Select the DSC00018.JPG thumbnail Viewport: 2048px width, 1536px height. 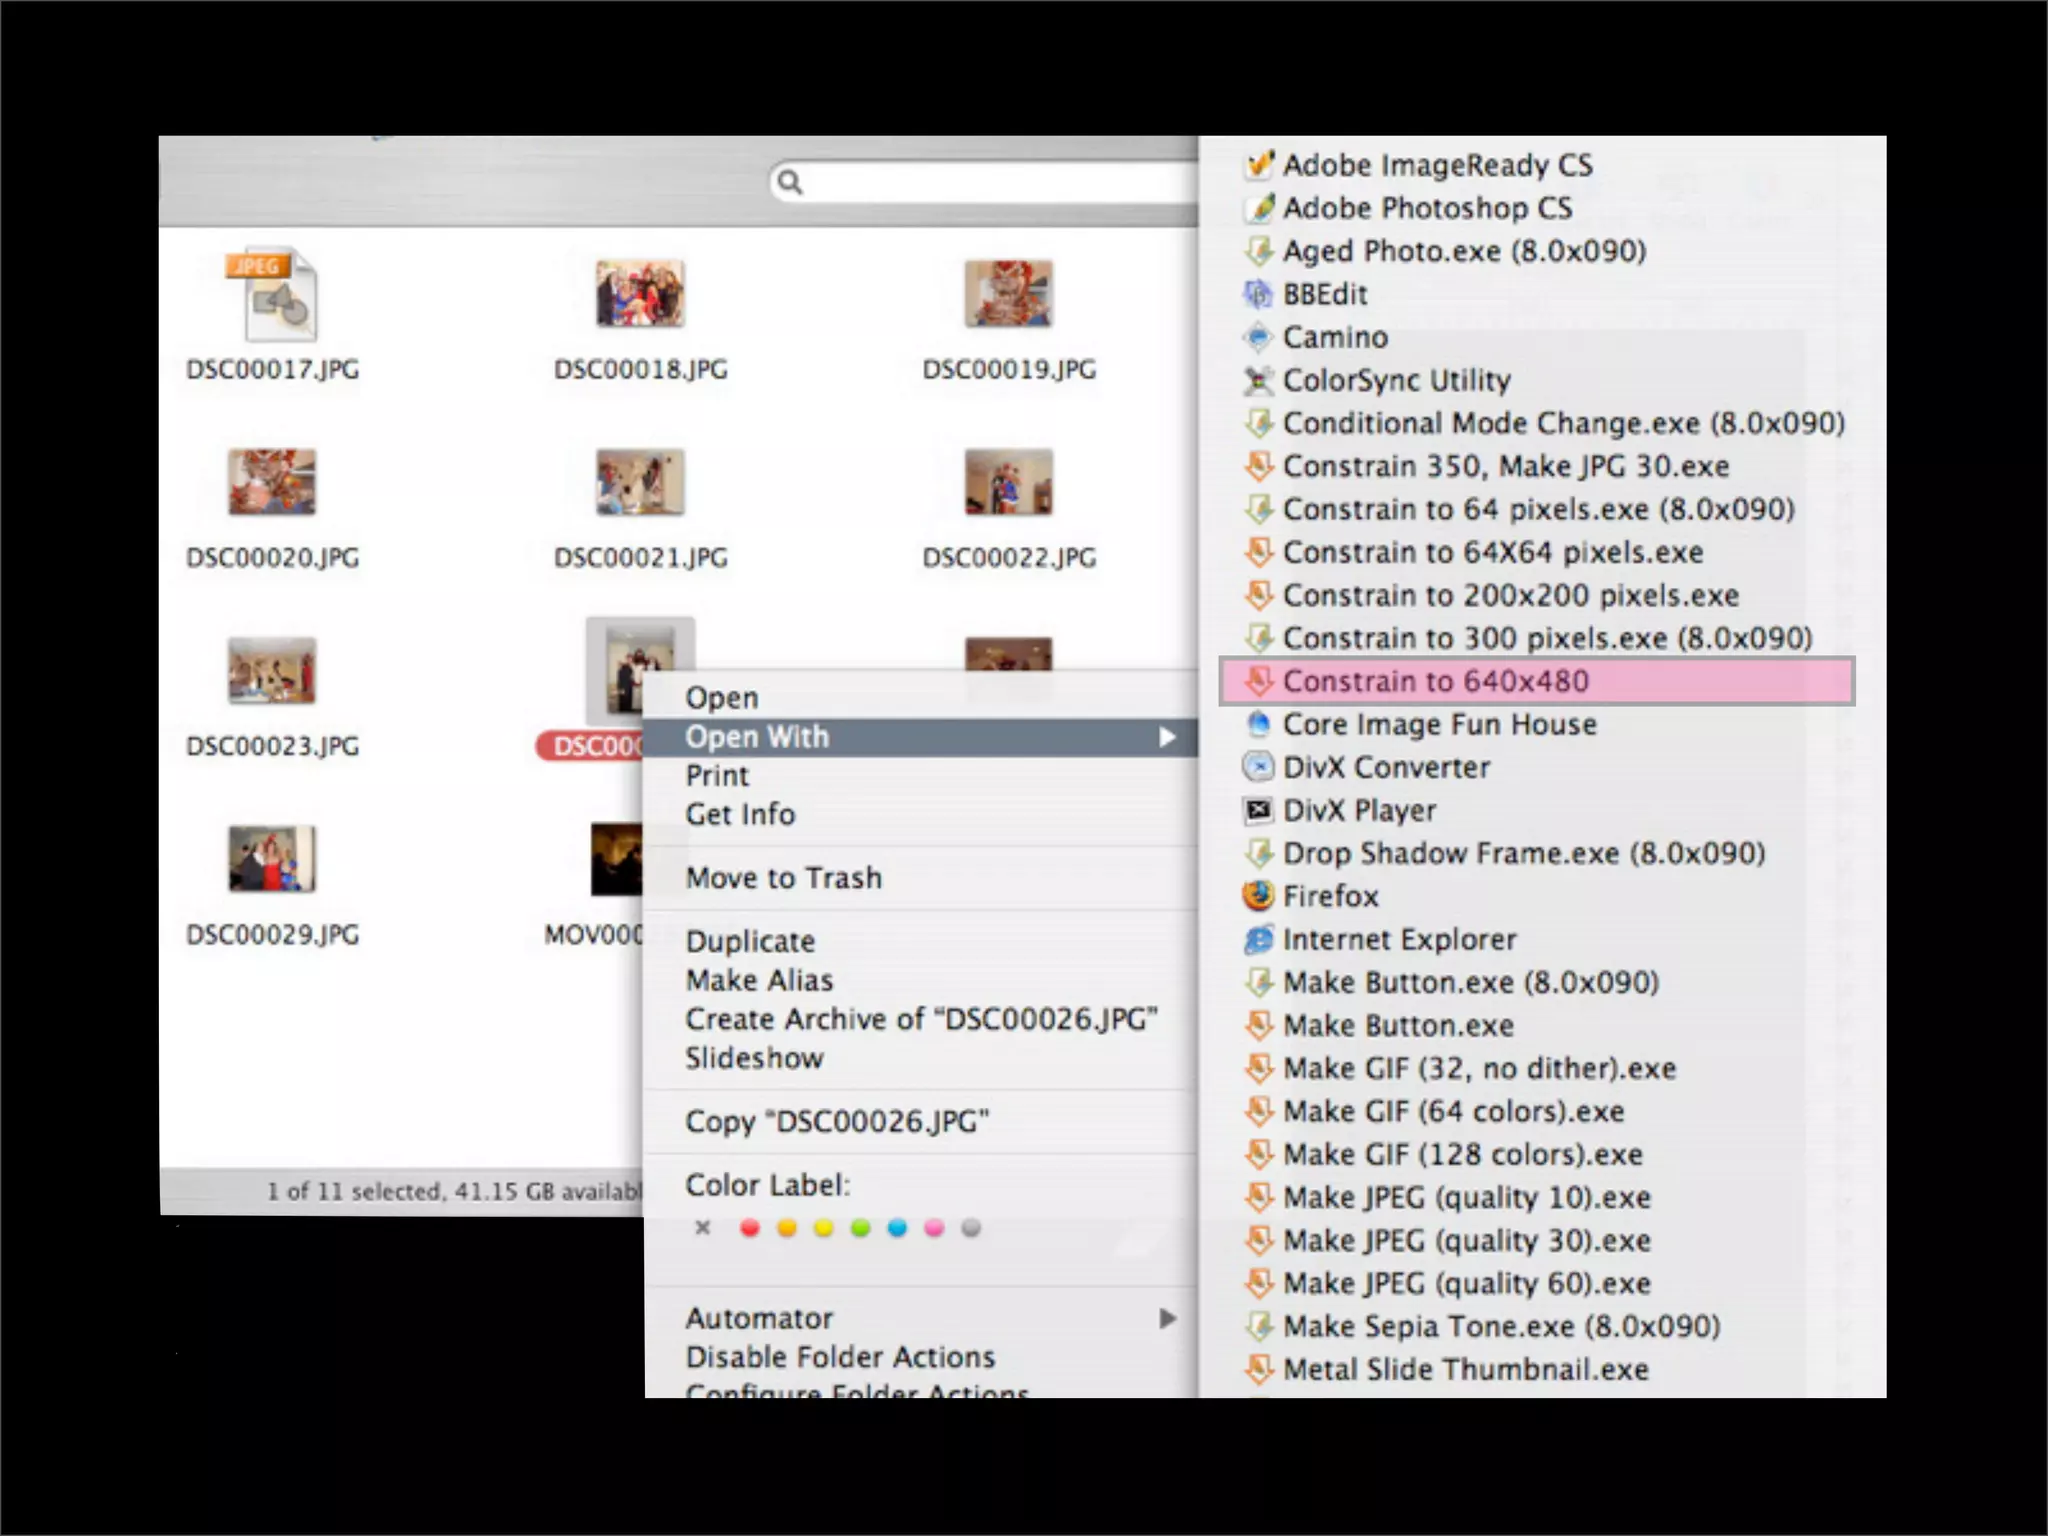pyautogui.click(x=640, y=294)
